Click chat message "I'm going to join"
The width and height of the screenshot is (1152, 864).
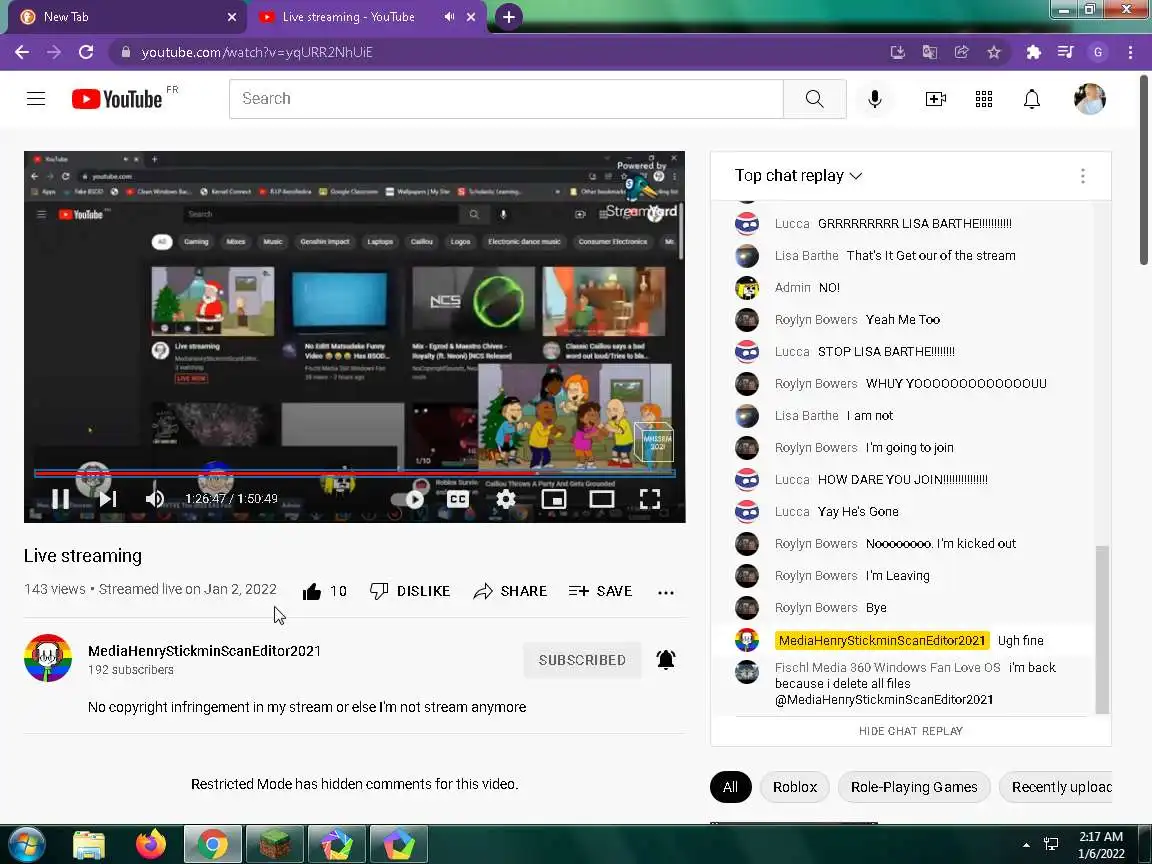click(910, 447)
